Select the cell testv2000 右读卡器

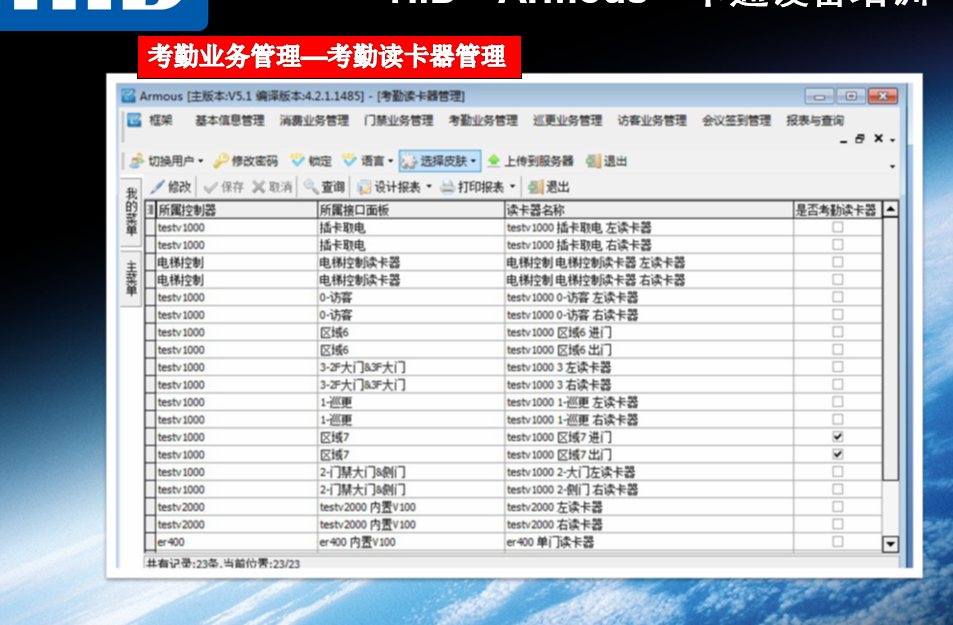(649, 524)
